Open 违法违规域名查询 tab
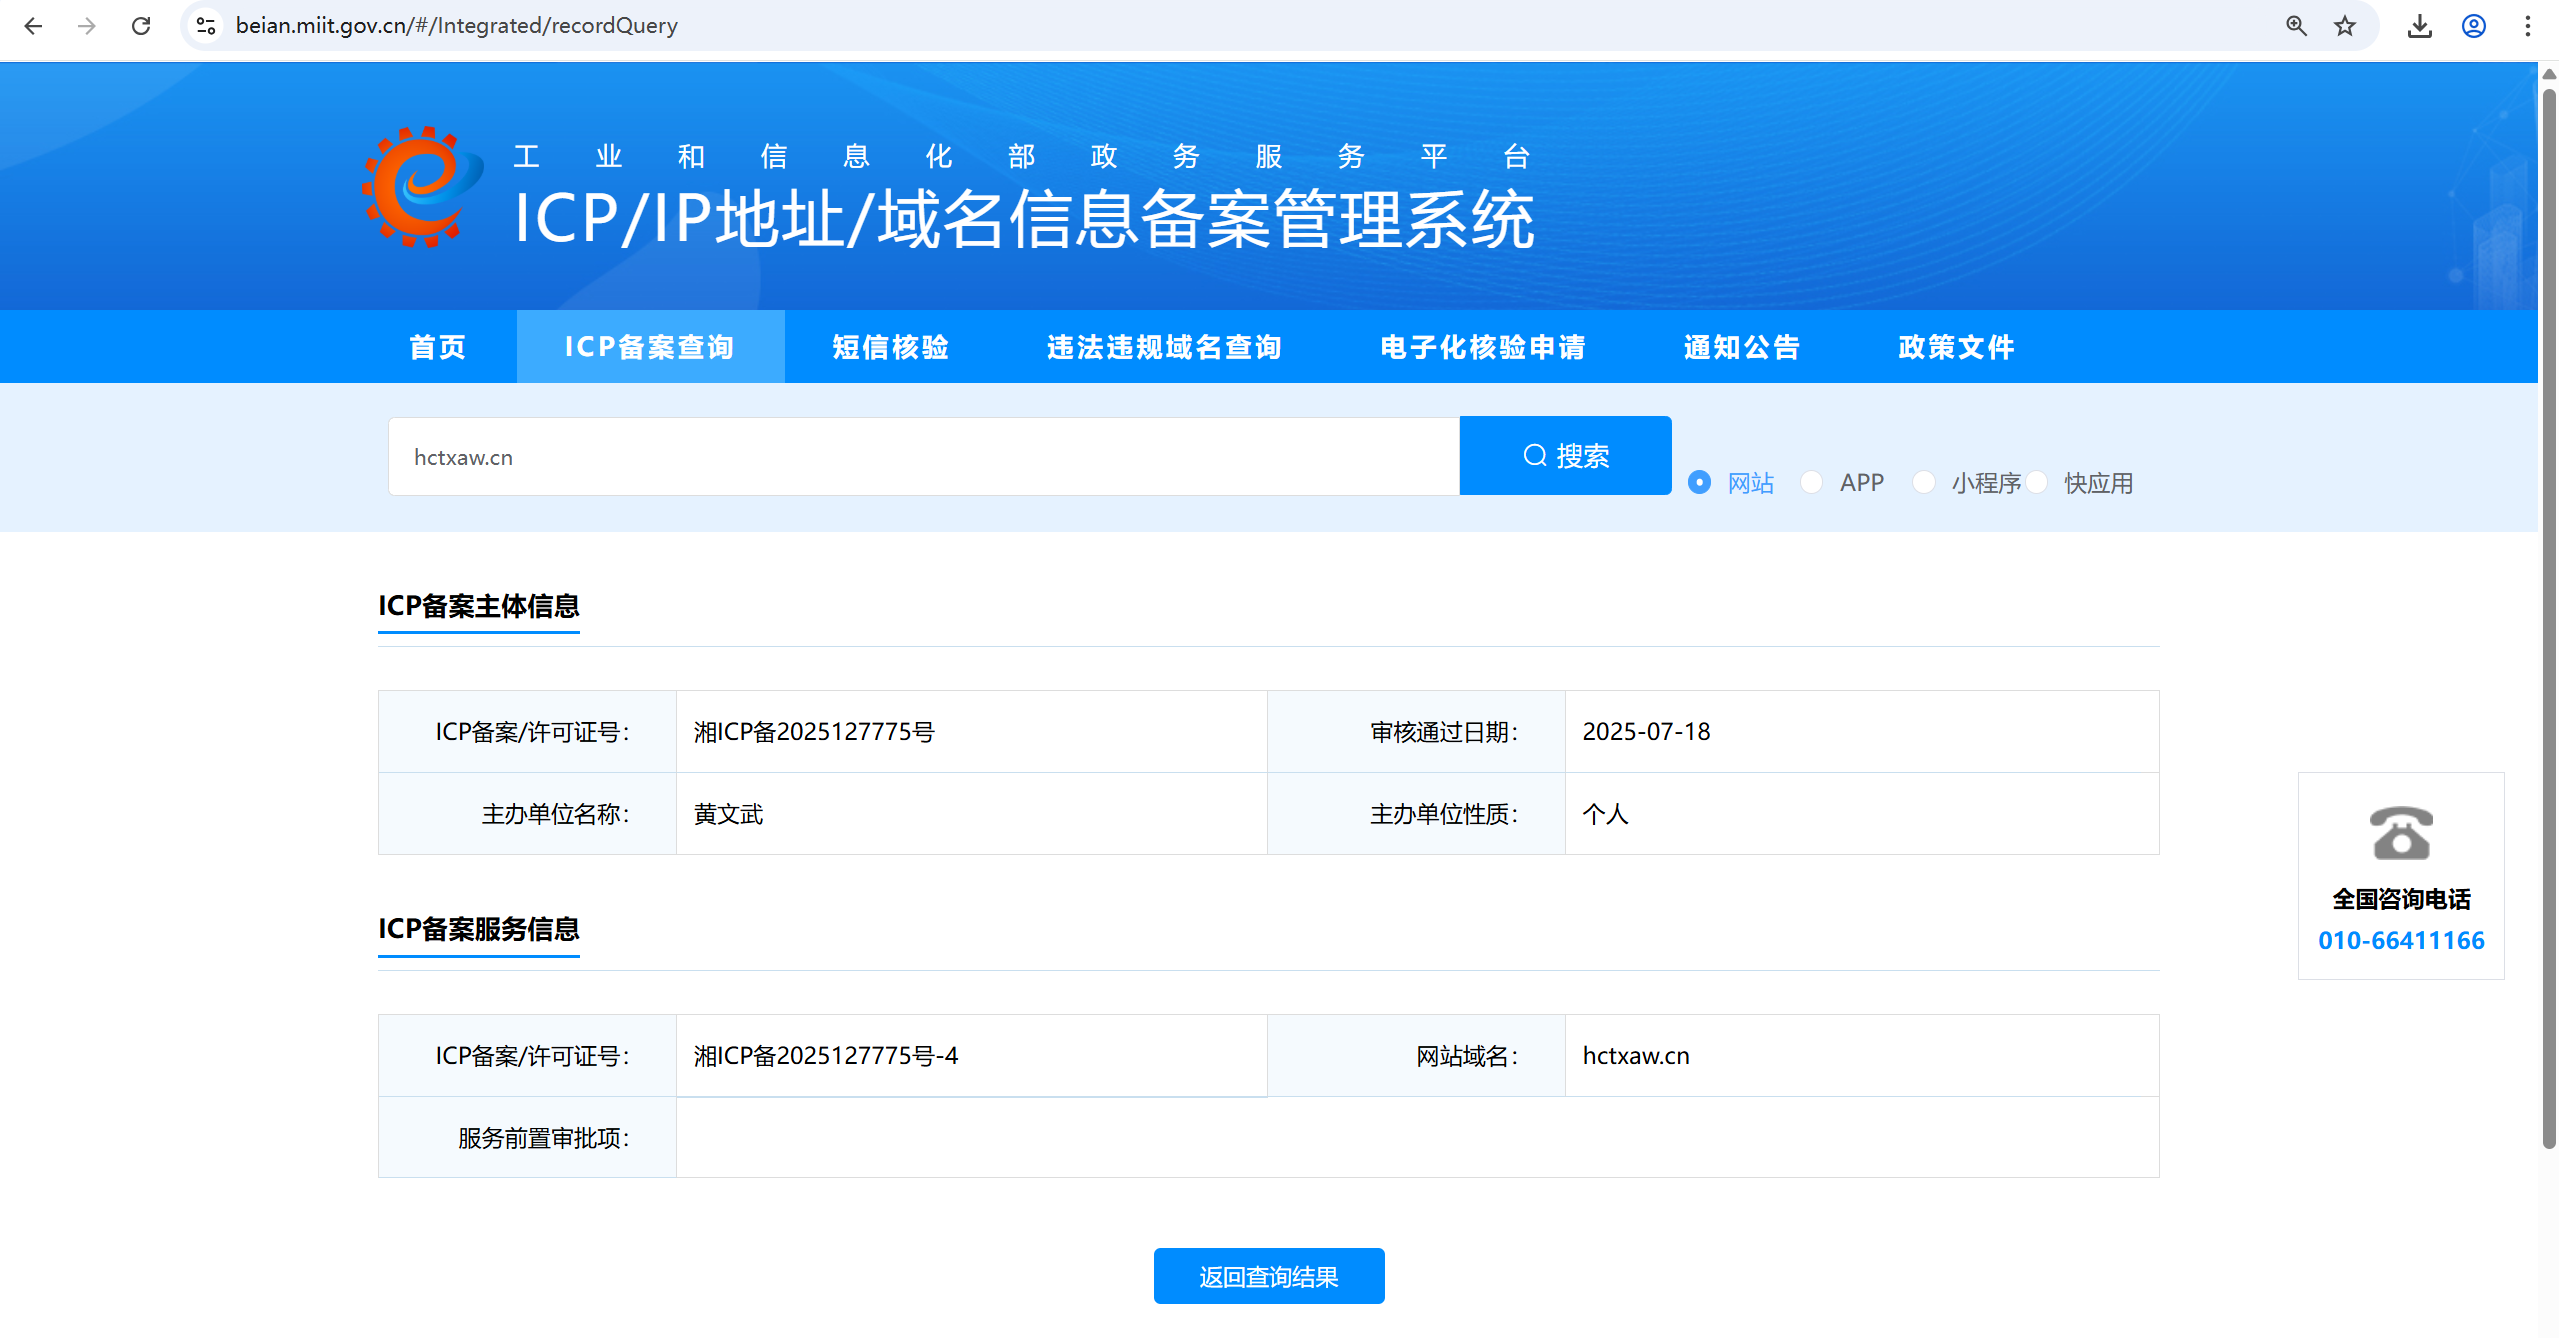Viewport: 2559px width, 1338px height. pos(1164,347)
